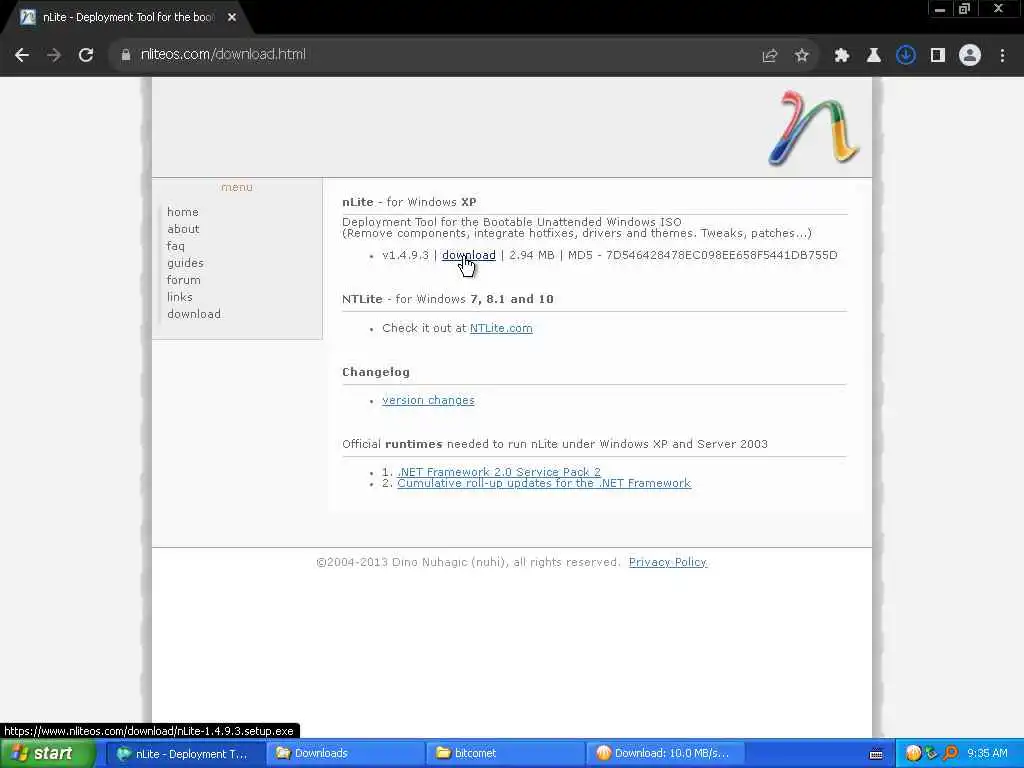Open guides in the side menu

pos(185,263)
